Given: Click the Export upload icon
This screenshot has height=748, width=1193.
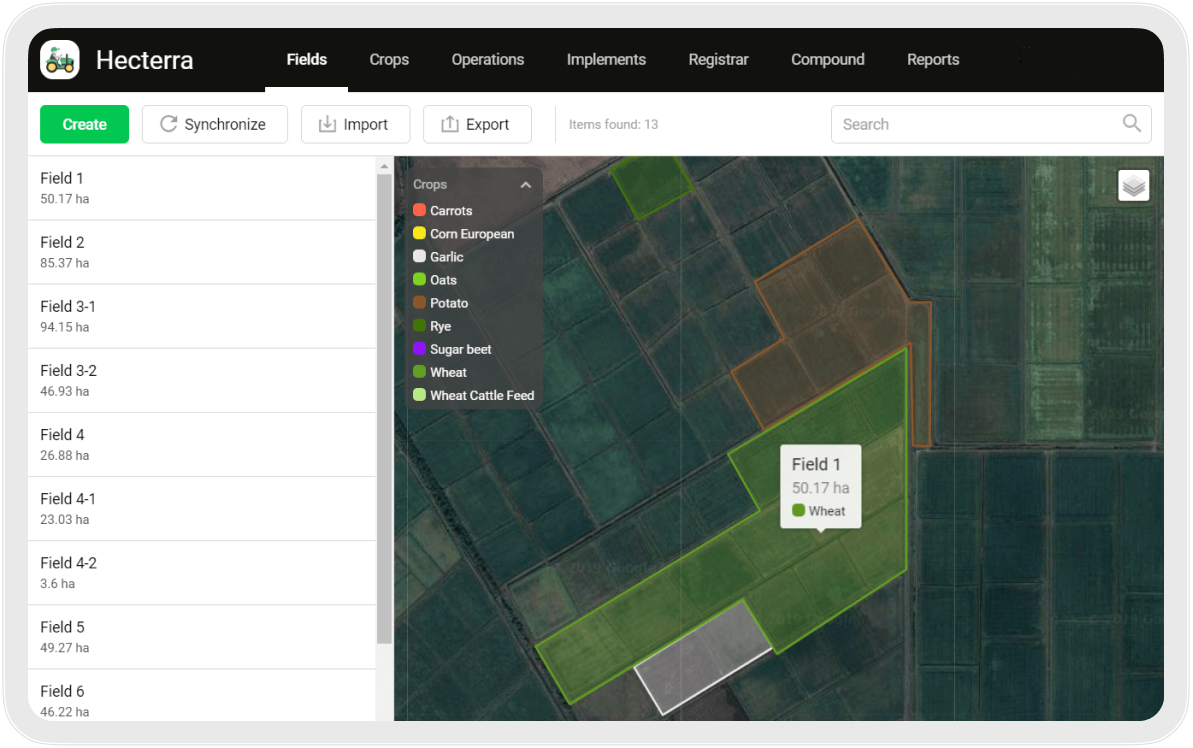Looking at the screenshot, I should coord(450,124).
